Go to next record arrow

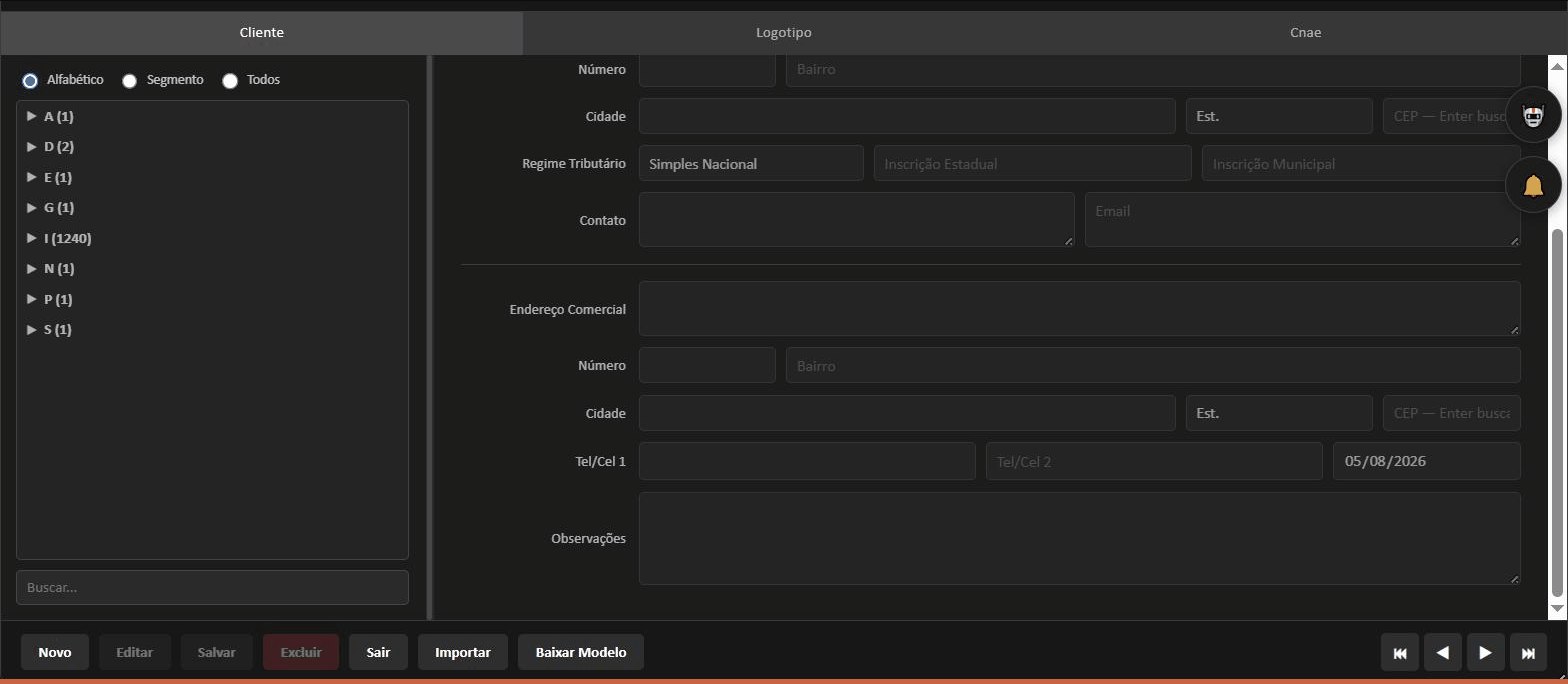coord(1486,653)
